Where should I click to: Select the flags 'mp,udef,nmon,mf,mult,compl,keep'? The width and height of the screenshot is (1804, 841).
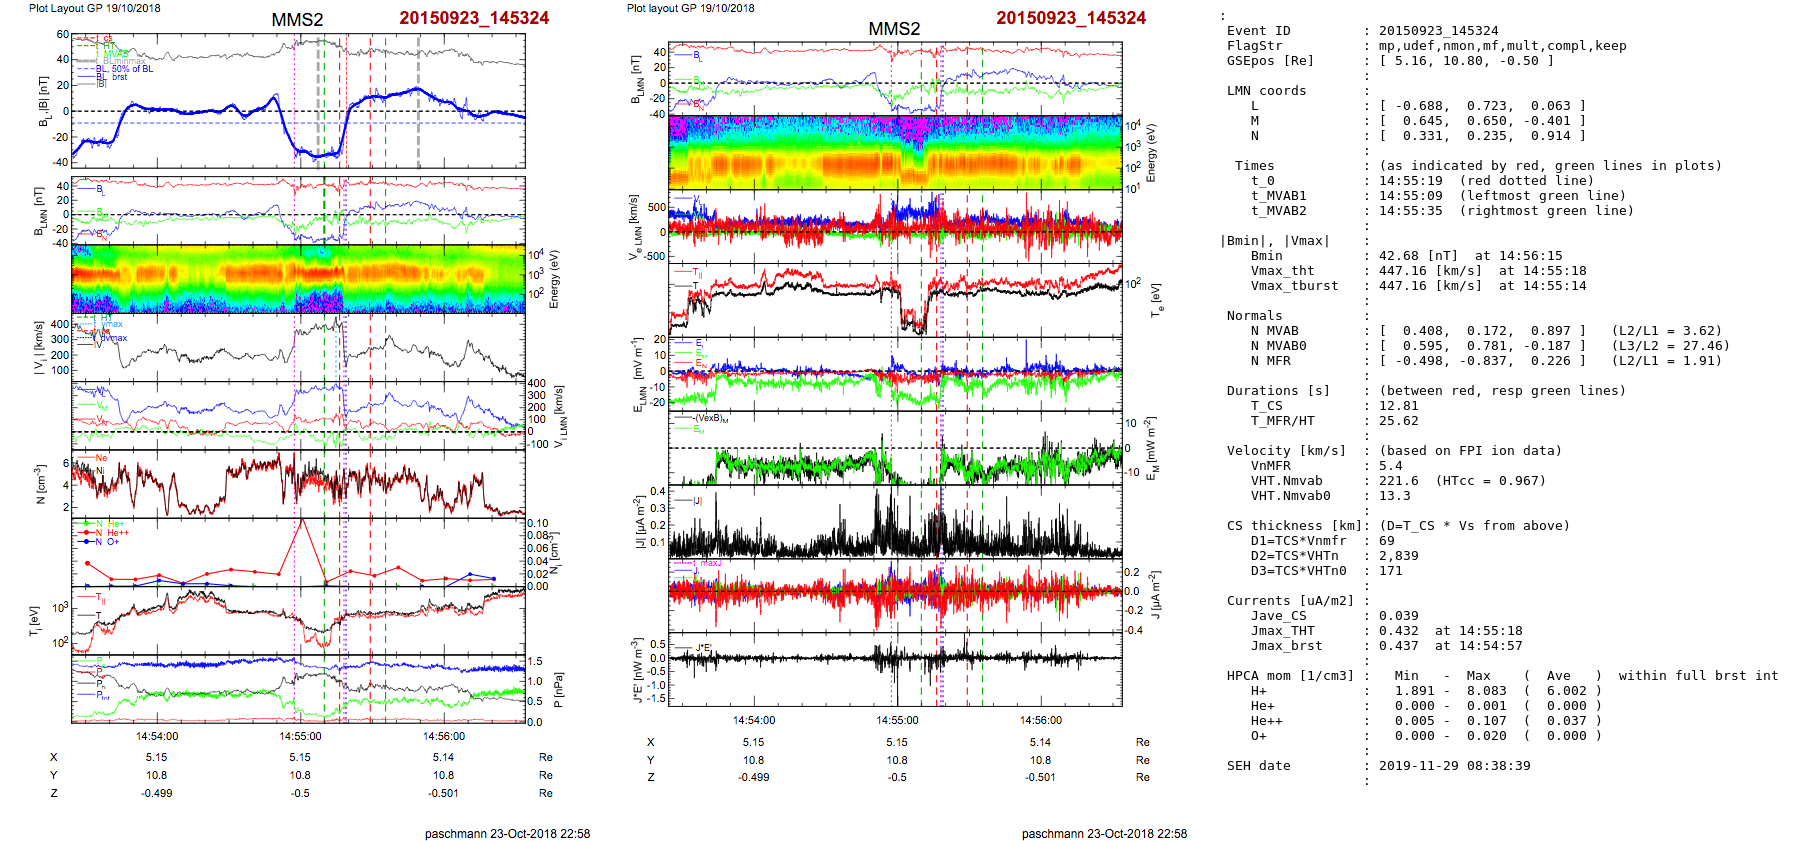[x=1503, y=46]
